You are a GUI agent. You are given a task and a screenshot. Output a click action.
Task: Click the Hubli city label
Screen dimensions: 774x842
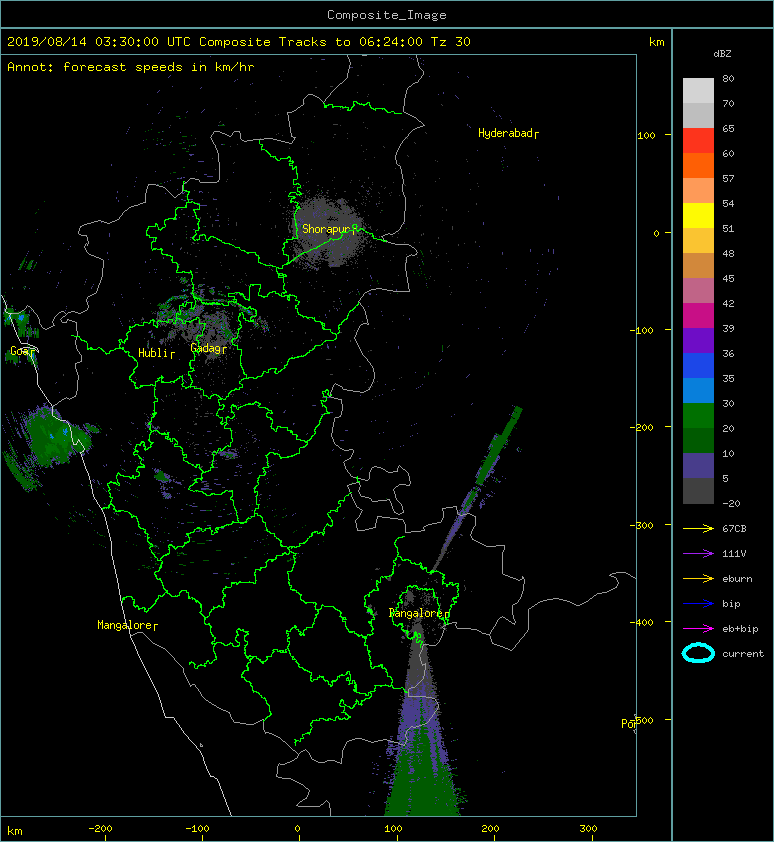(x=156, y=353)
